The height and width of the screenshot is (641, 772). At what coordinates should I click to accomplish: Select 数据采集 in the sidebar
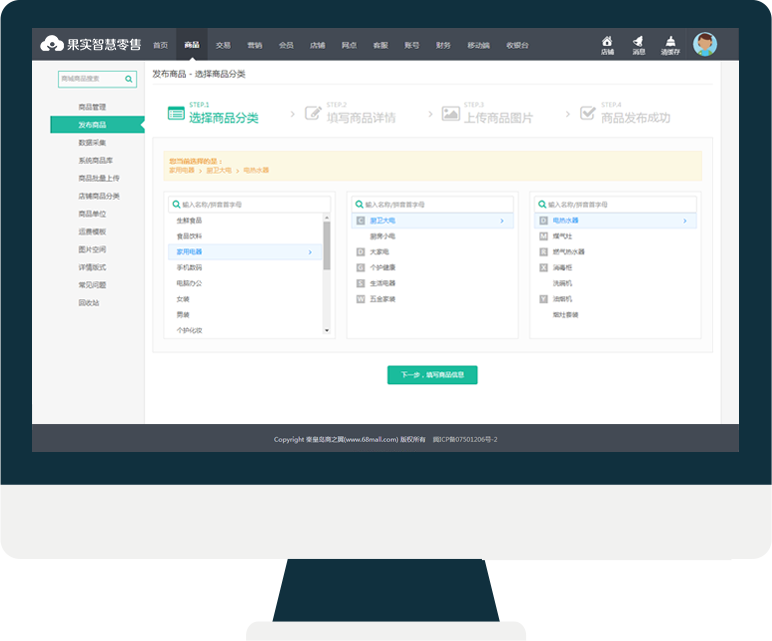(x=92, y=143)
